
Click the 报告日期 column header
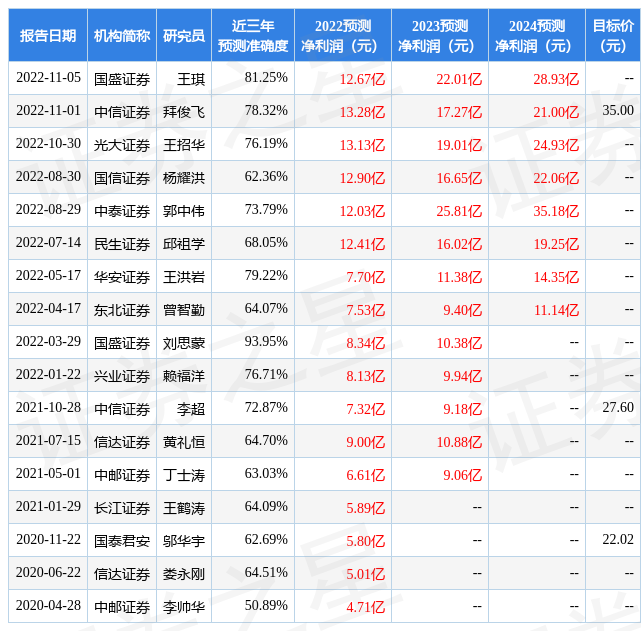click(48, 36)
